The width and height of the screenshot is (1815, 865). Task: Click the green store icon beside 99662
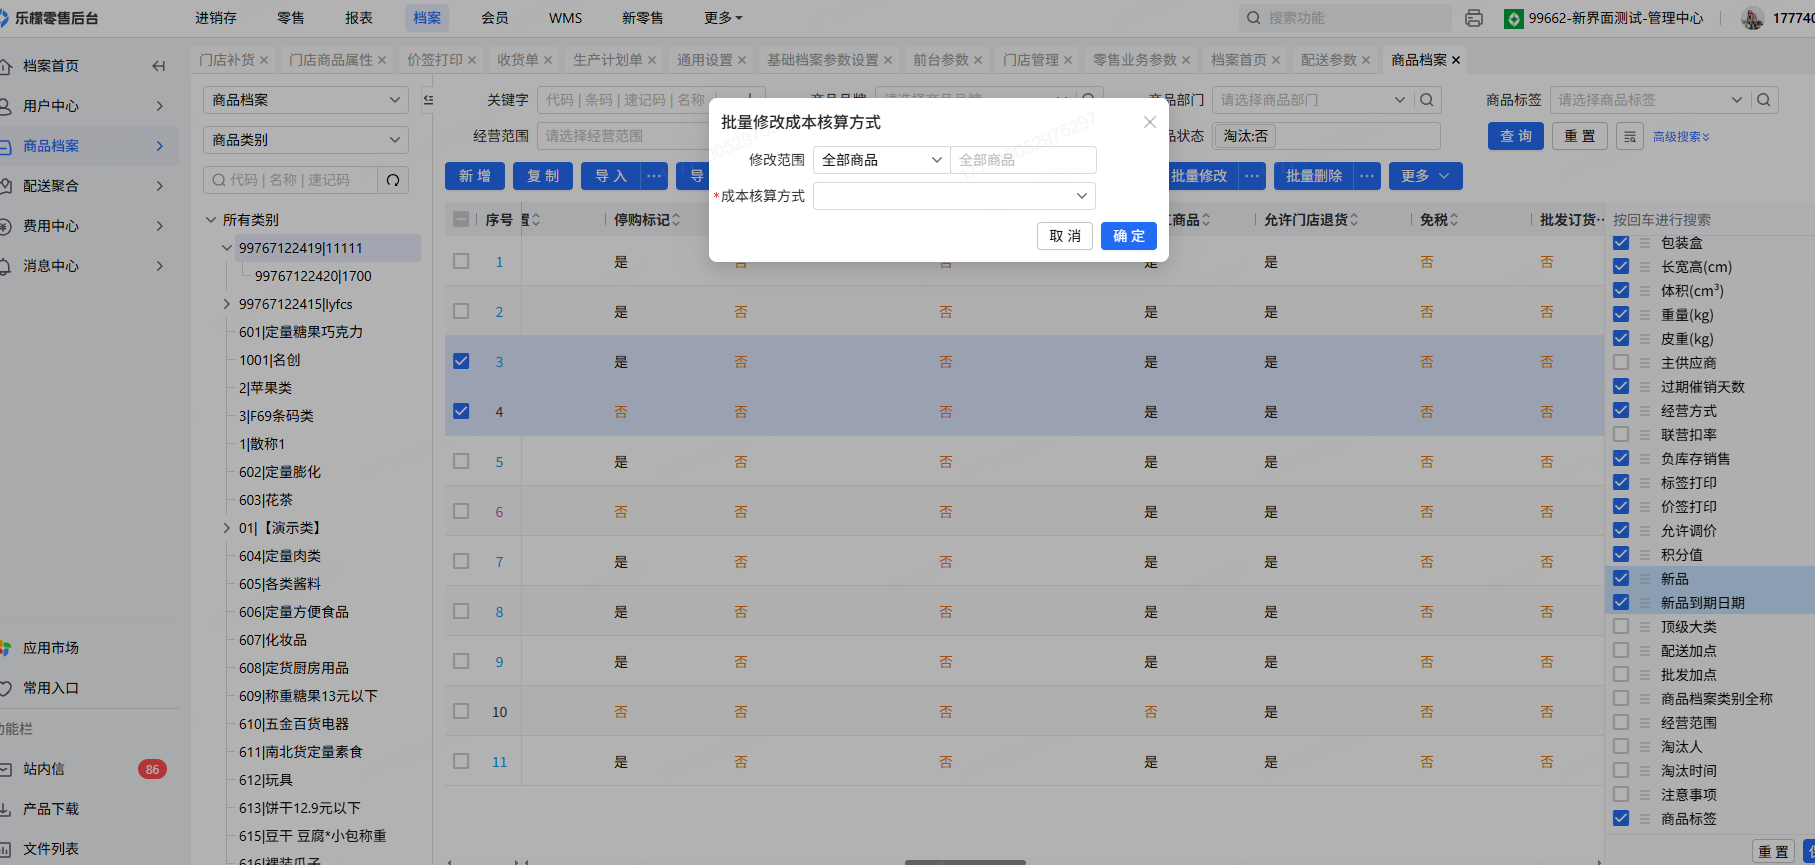(1514, 18)
